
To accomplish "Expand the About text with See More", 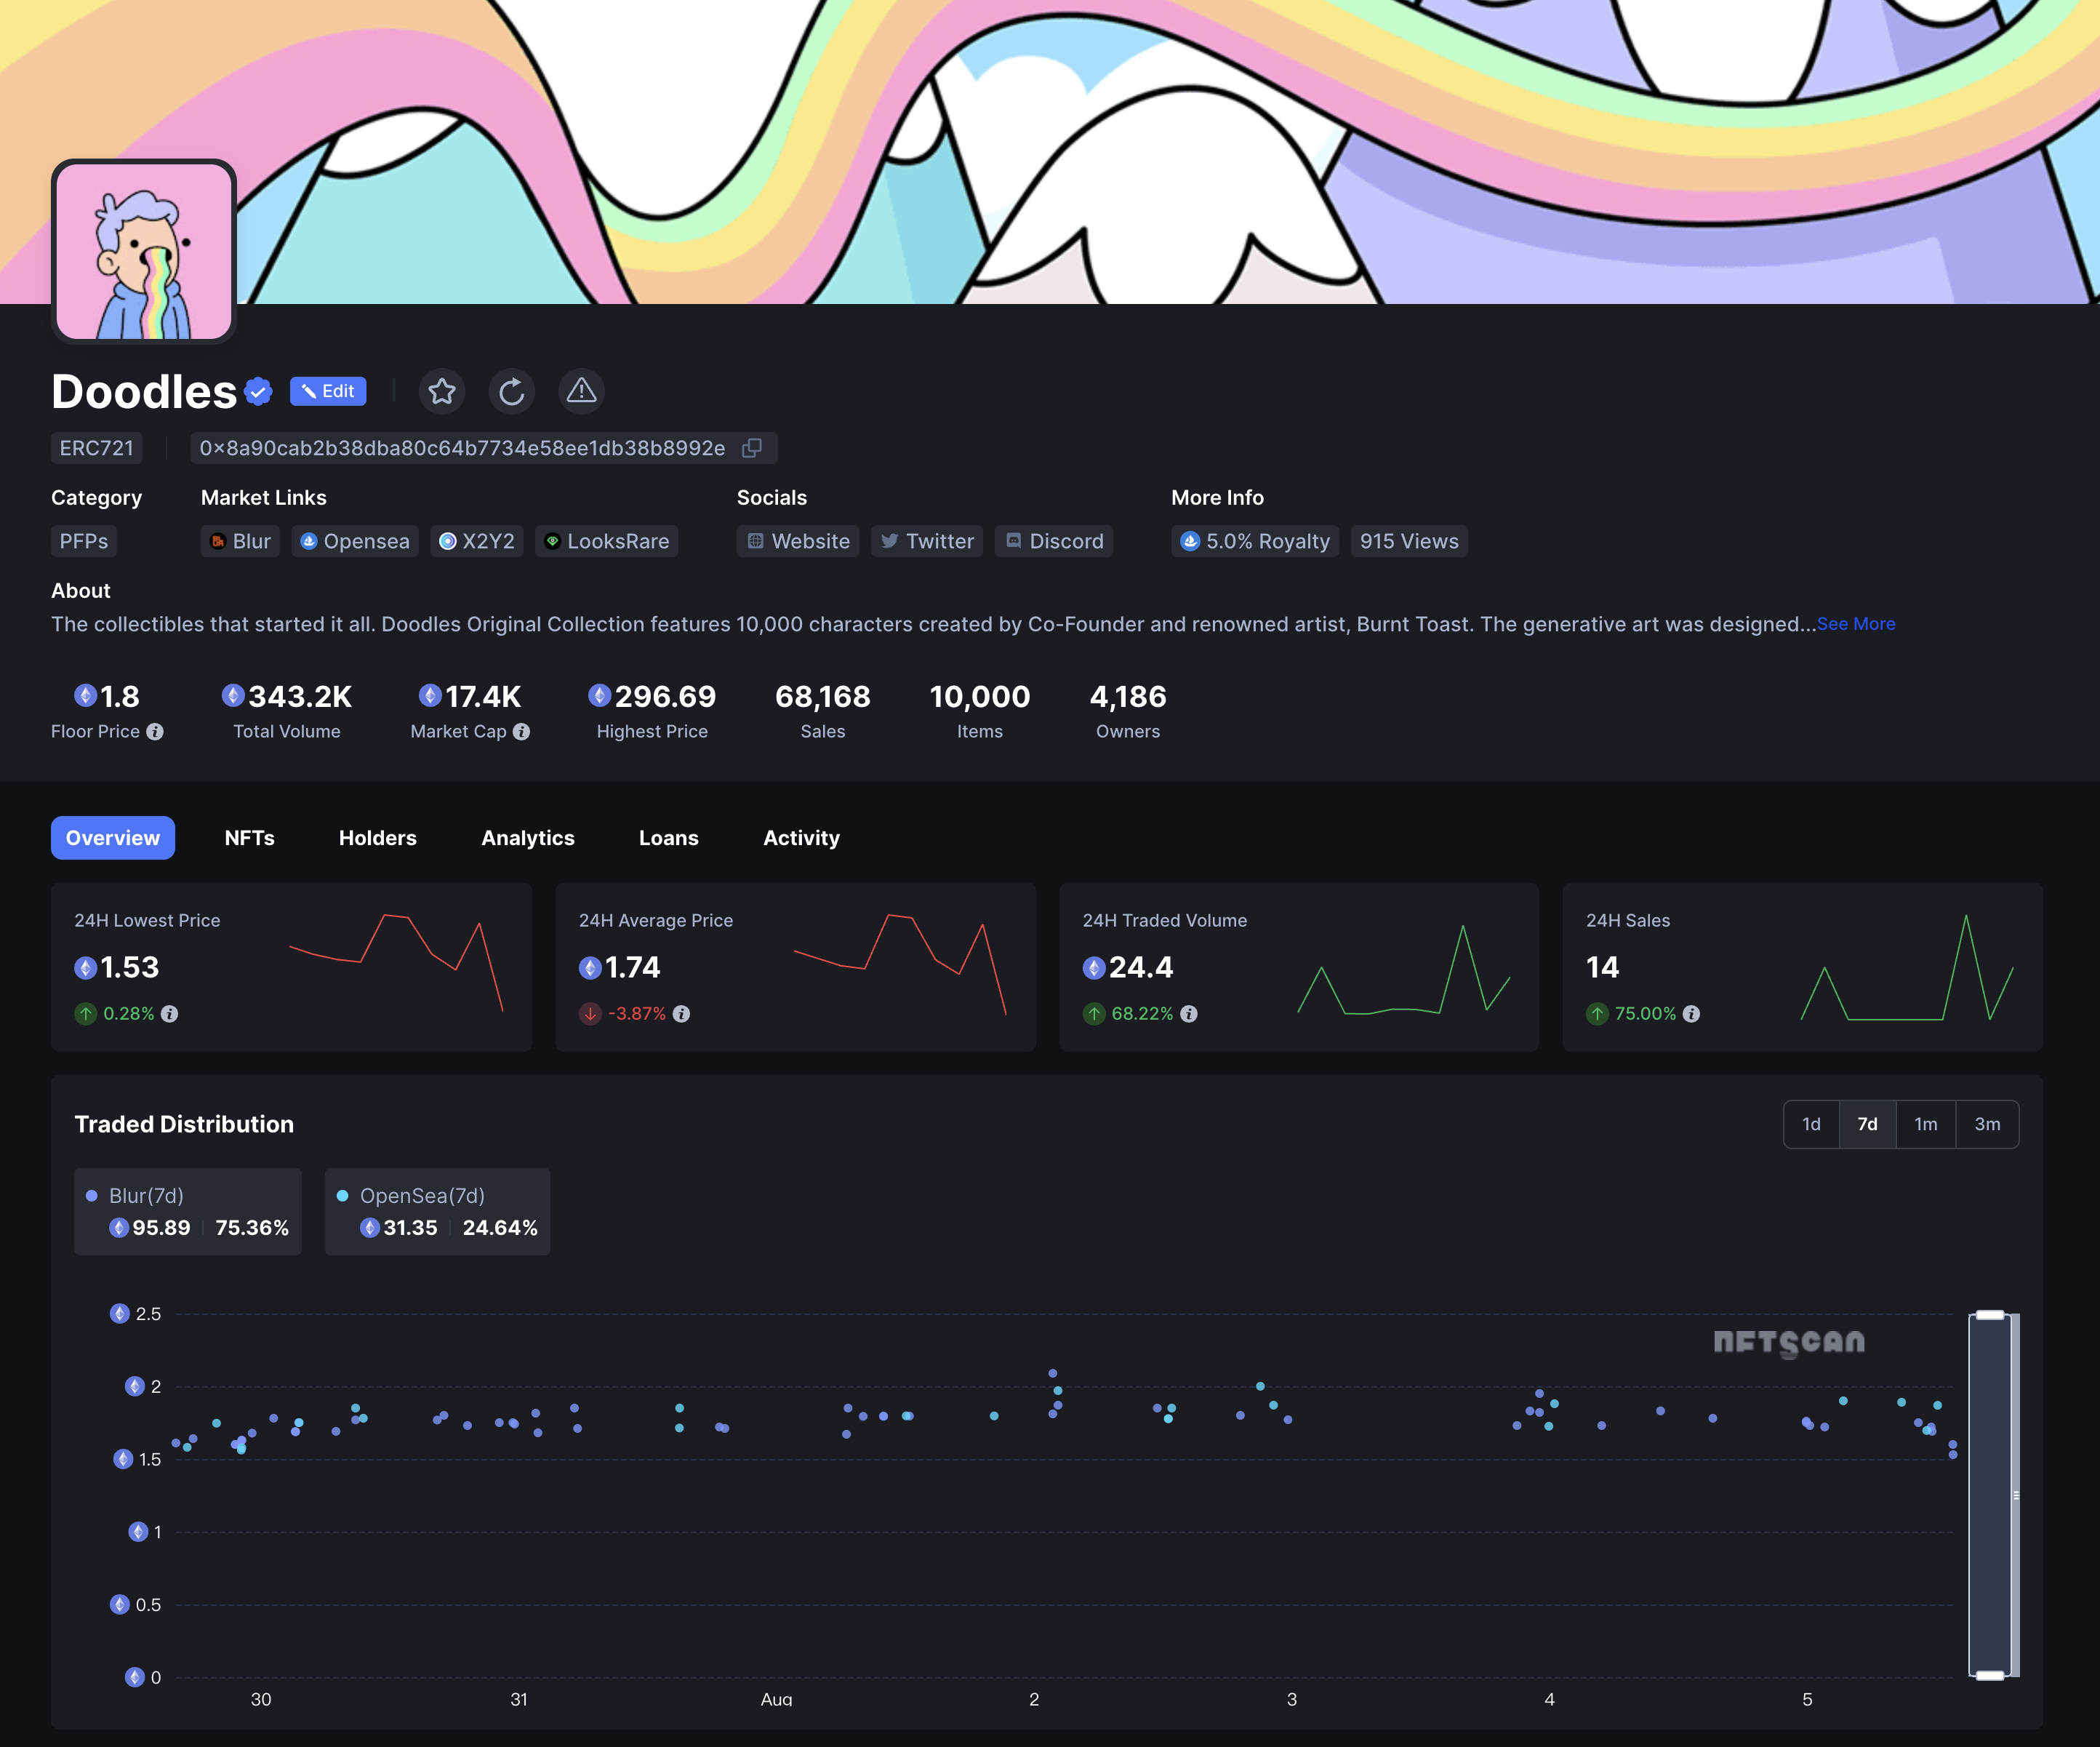I will (1856, 624).
